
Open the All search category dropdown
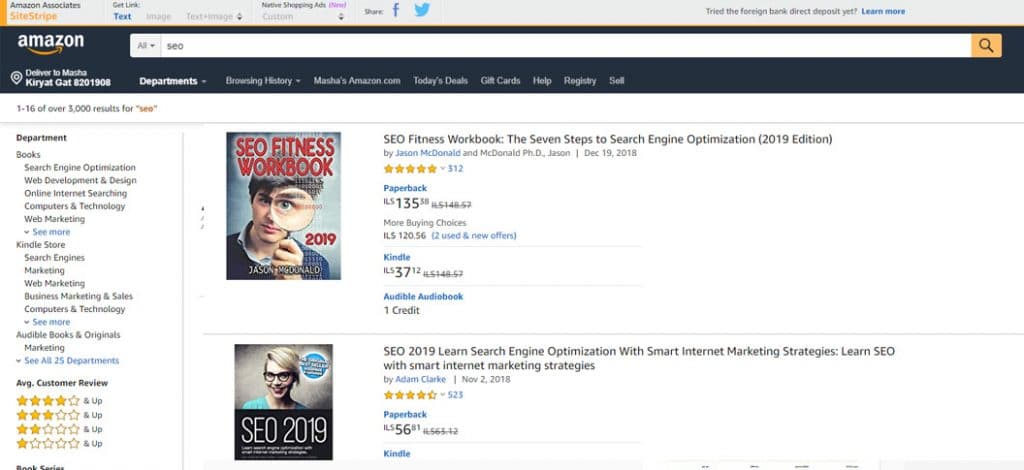pos(145,46)
